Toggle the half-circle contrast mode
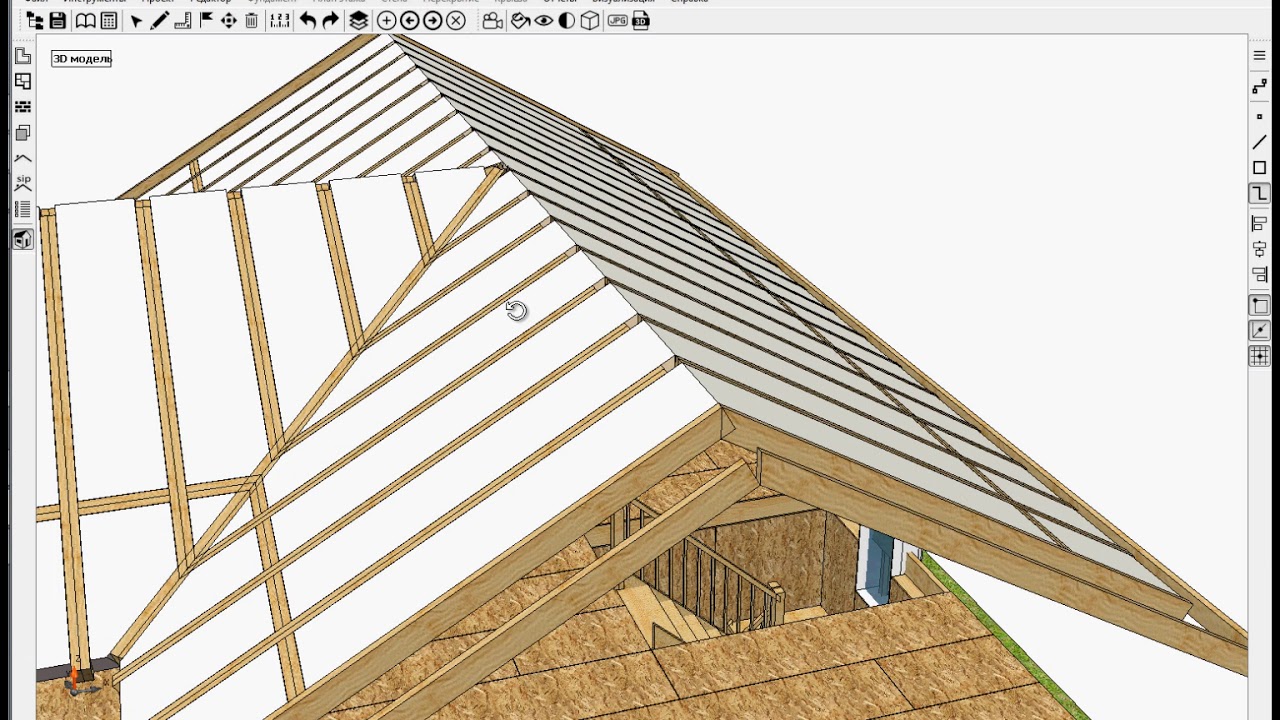Viewport: 1280px width, 720px height. click(x=567, y=20)
